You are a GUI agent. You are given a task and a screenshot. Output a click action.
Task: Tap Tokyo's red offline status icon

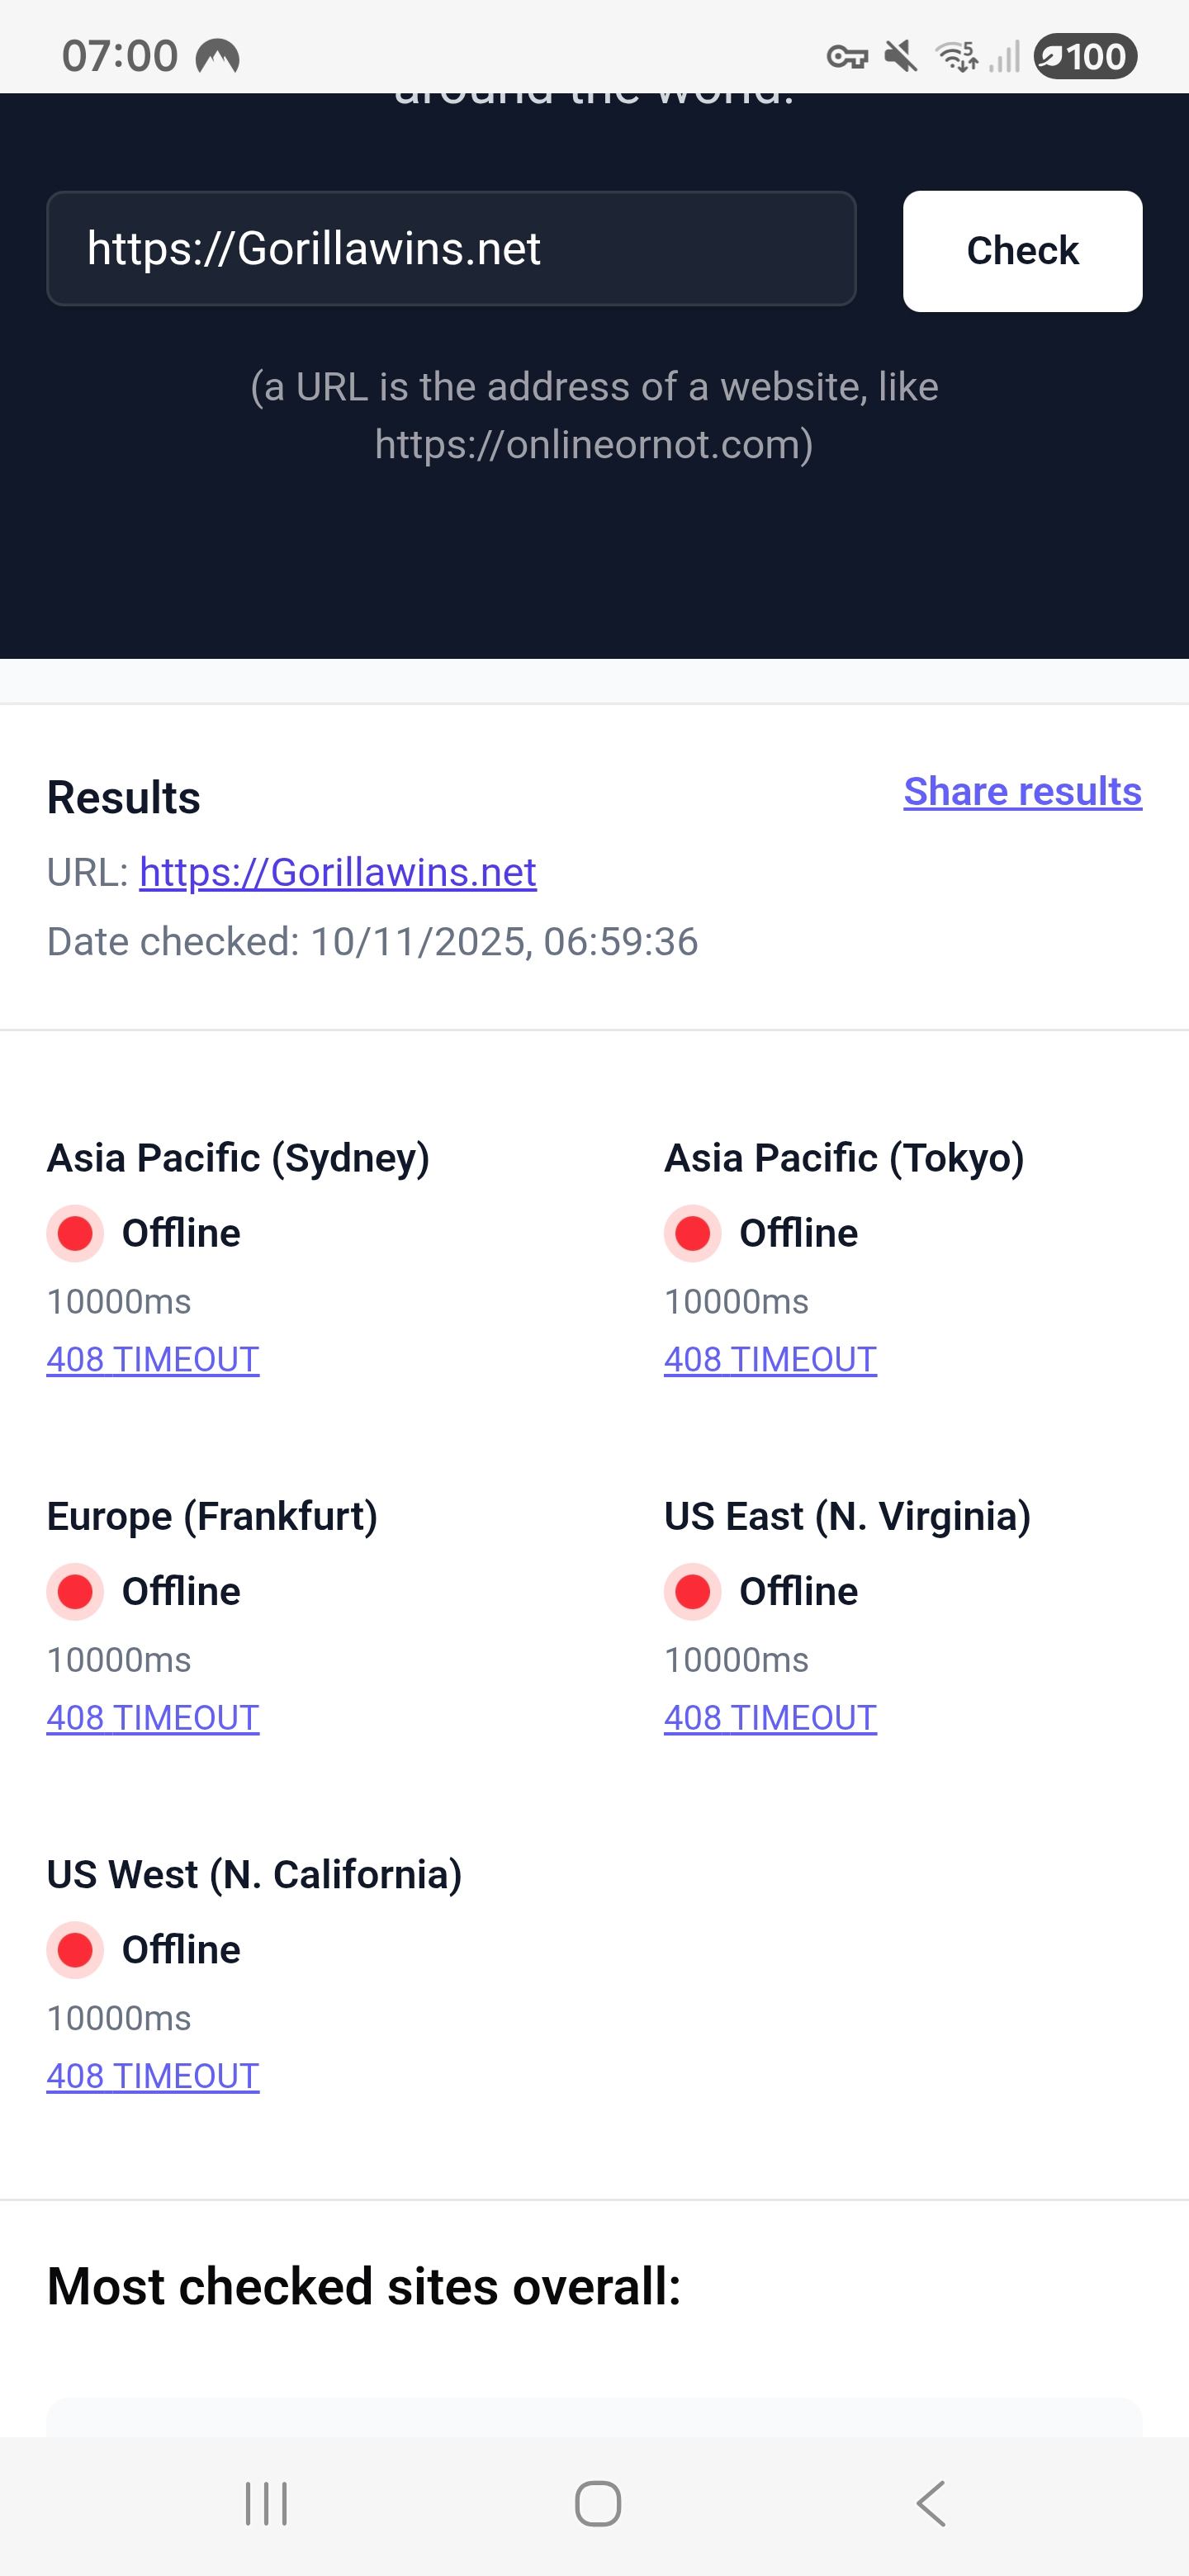click(692, 1233)
